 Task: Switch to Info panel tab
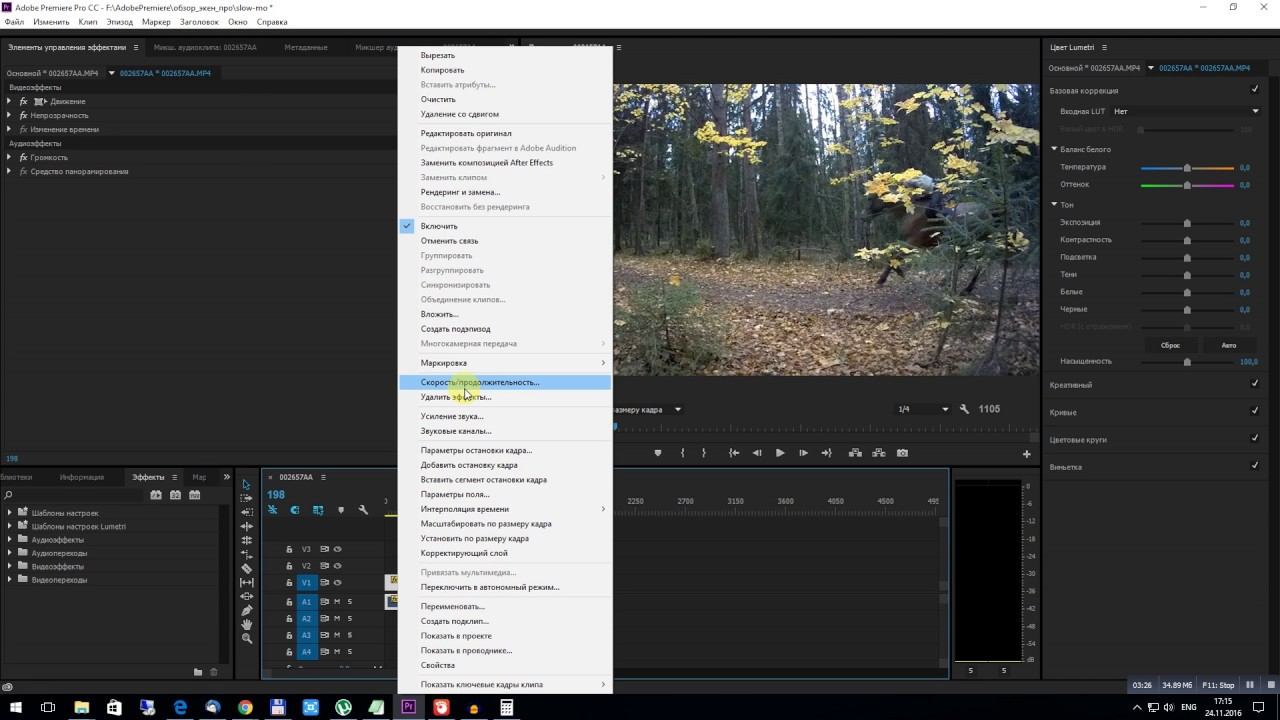click(82, 477)
